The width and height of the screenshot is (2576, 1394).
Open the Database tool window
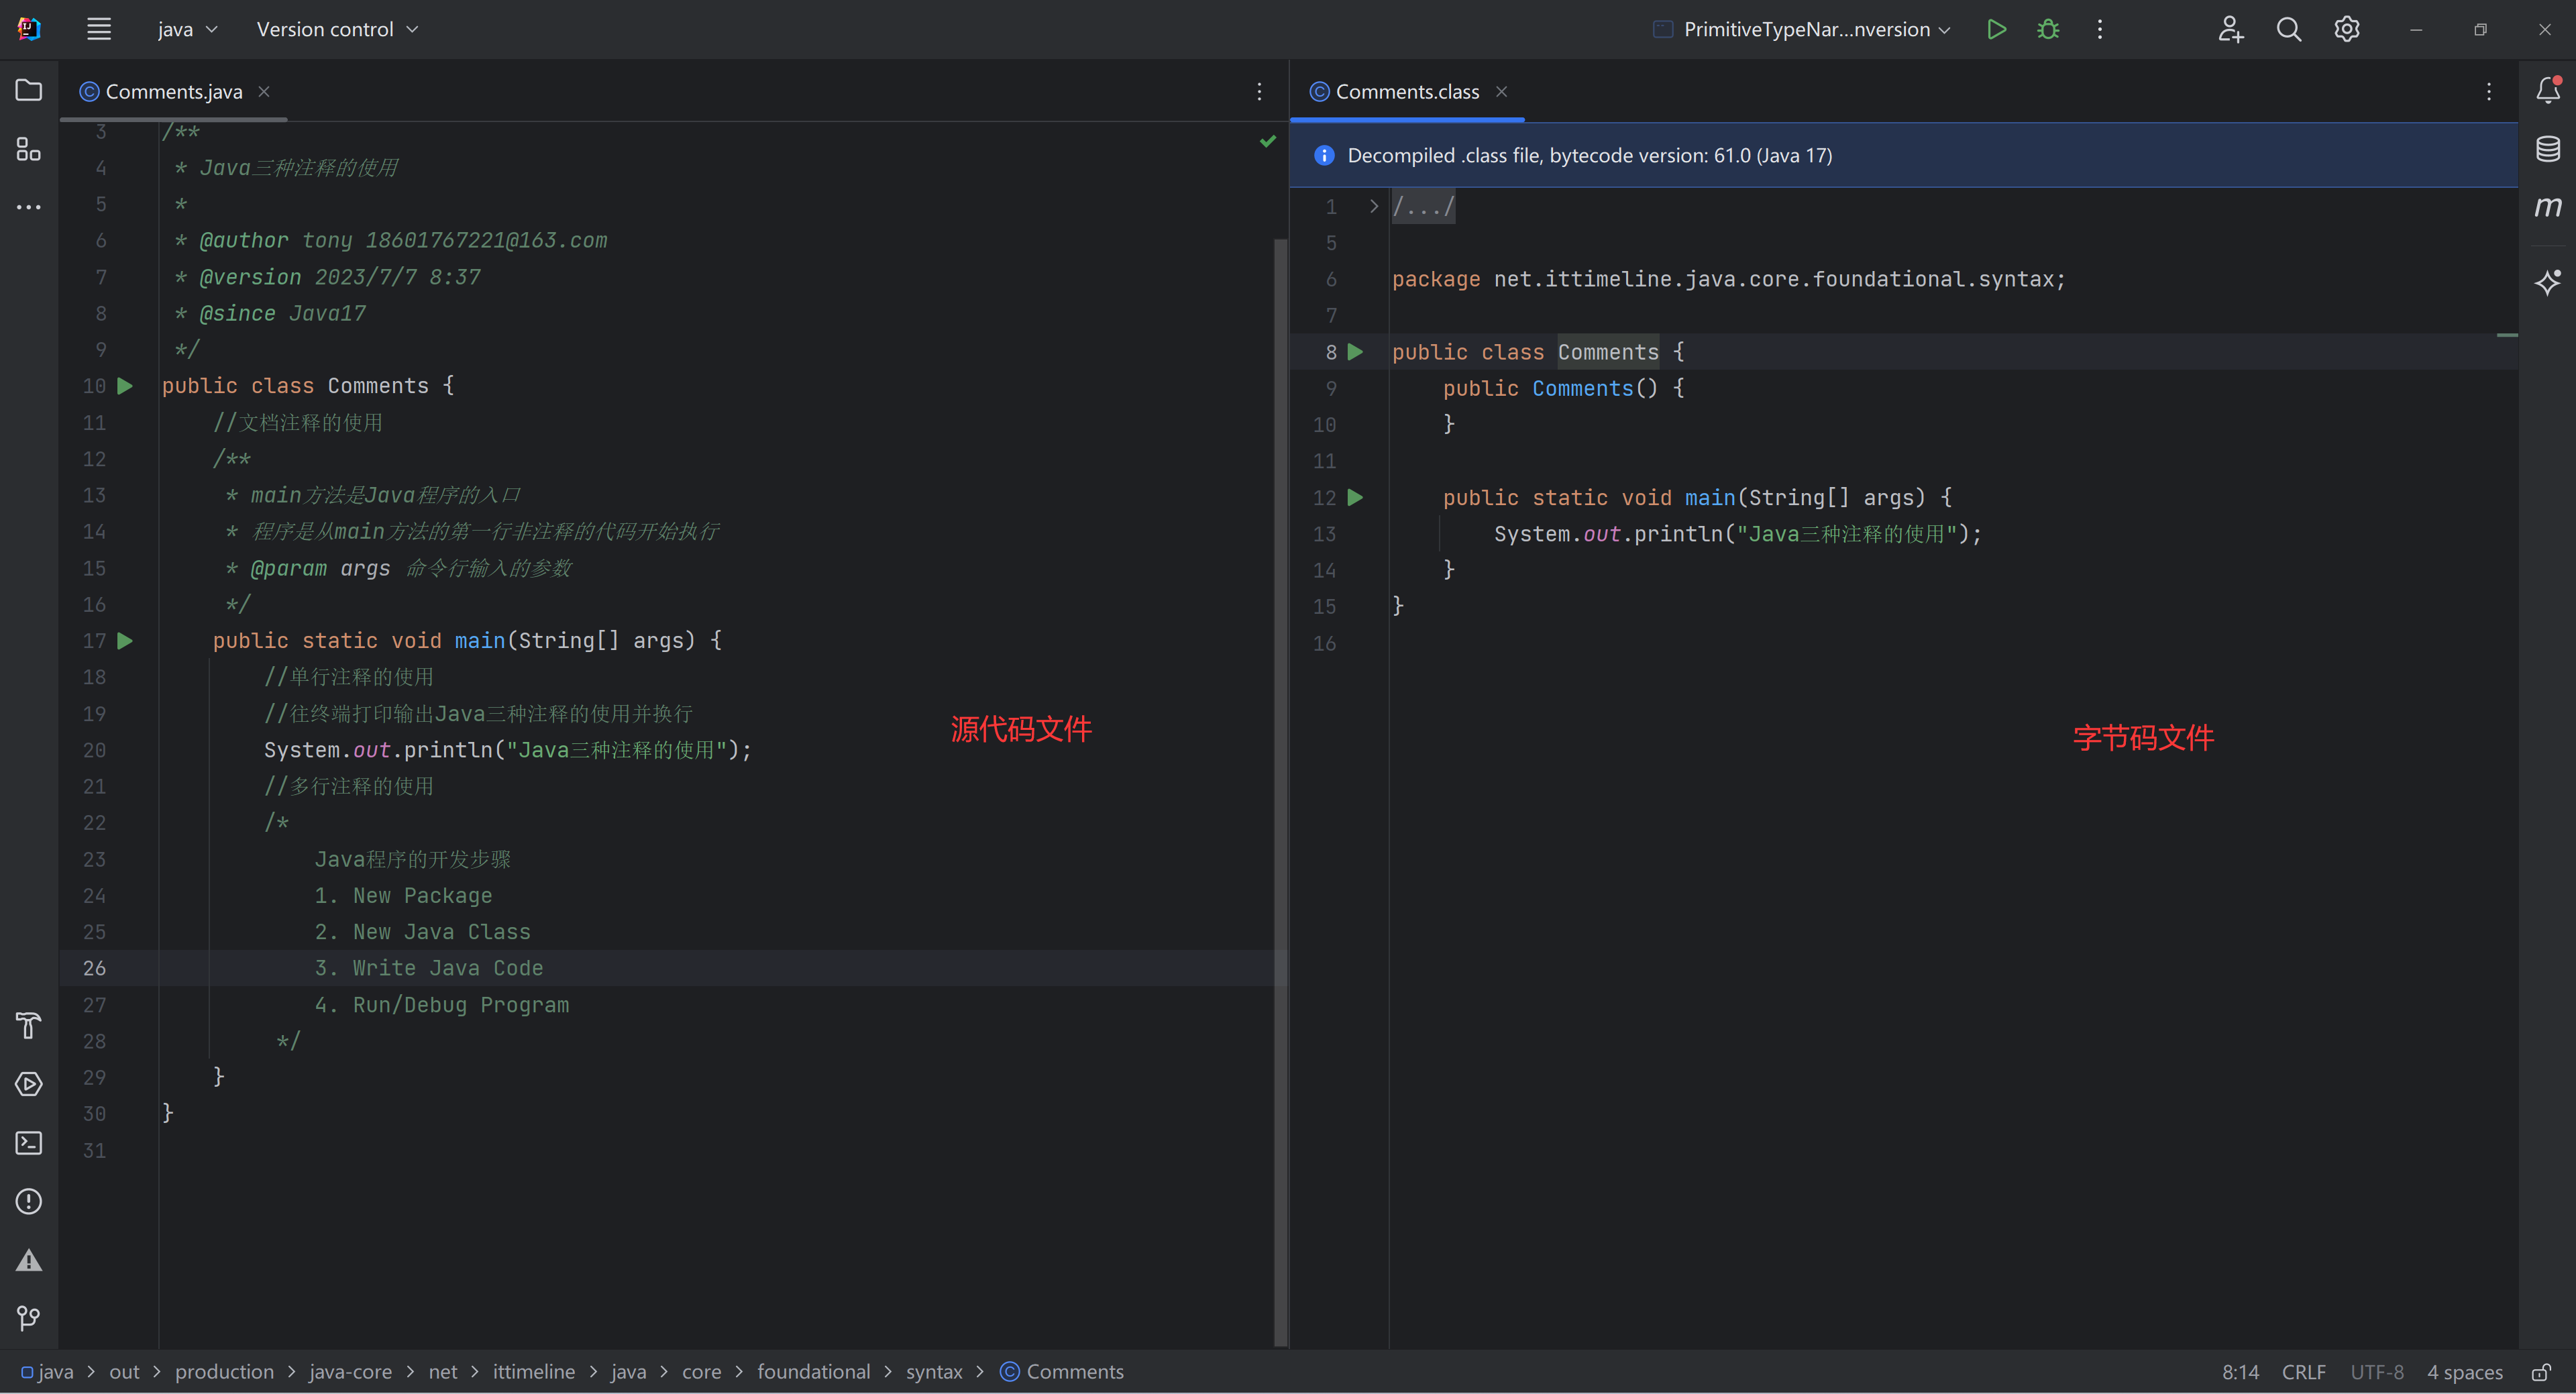[x=2548, y=149]
